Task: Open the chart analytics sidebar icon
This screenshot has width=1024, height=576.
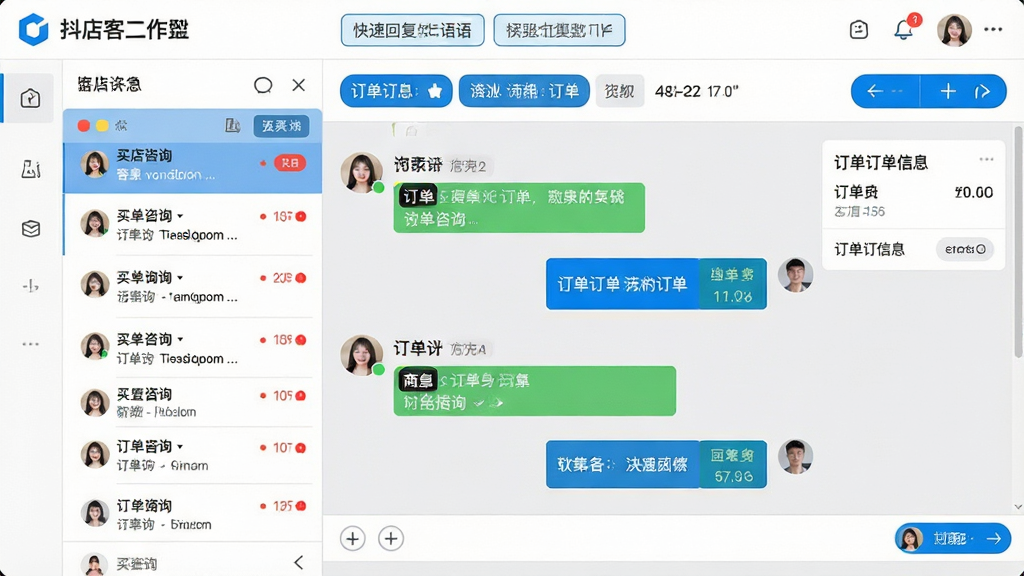Action: click(31, 169)
